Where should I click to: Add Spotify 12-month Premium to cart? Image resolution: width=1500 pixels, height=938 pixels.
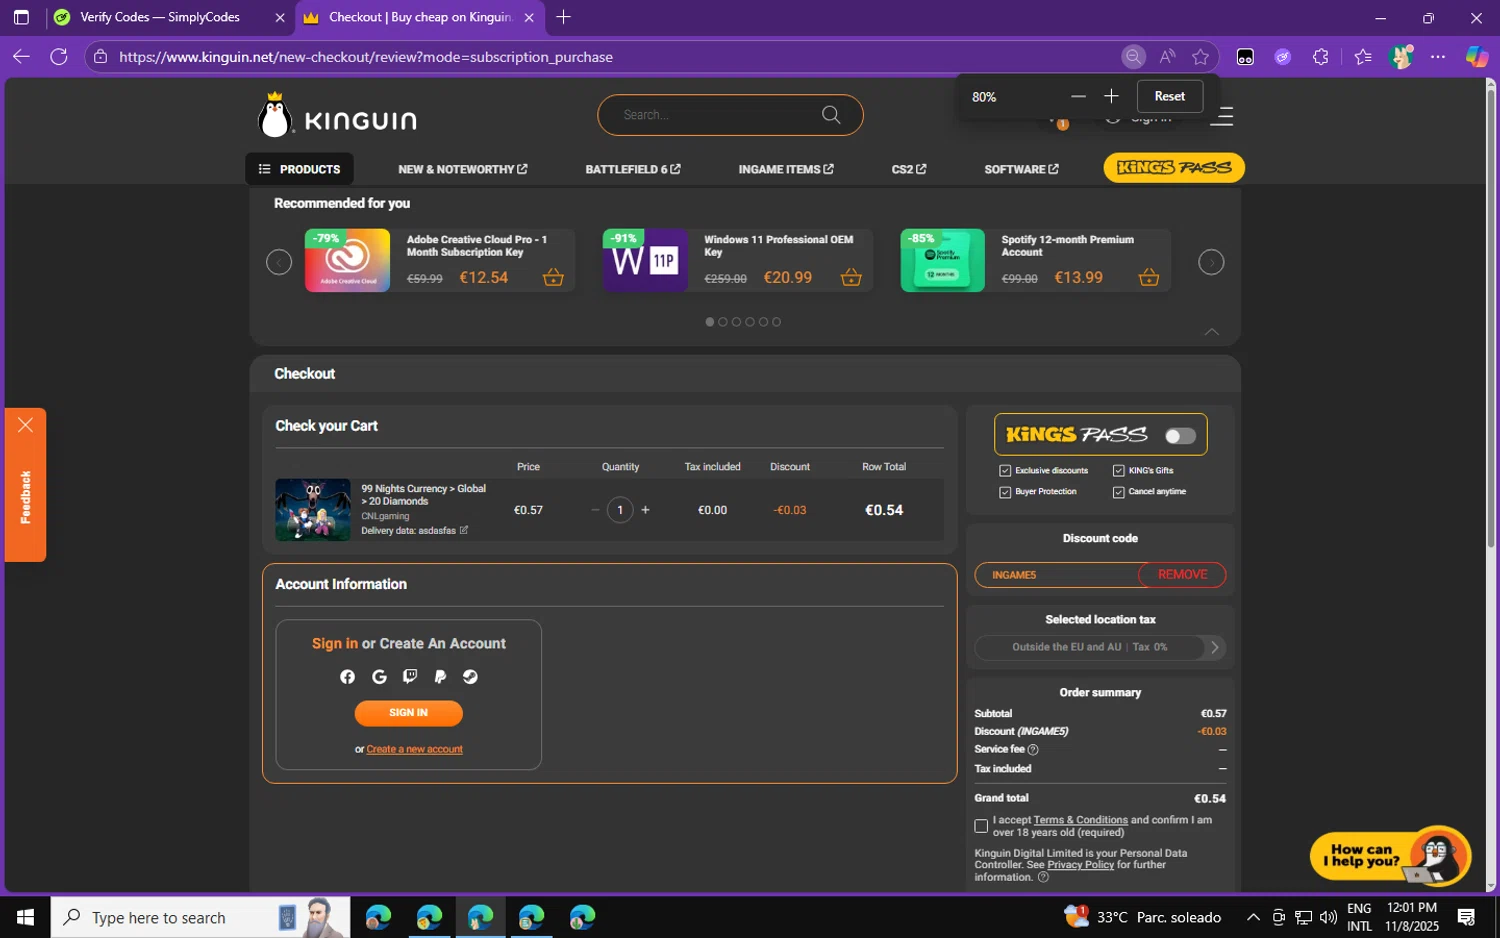(1149, 277)
